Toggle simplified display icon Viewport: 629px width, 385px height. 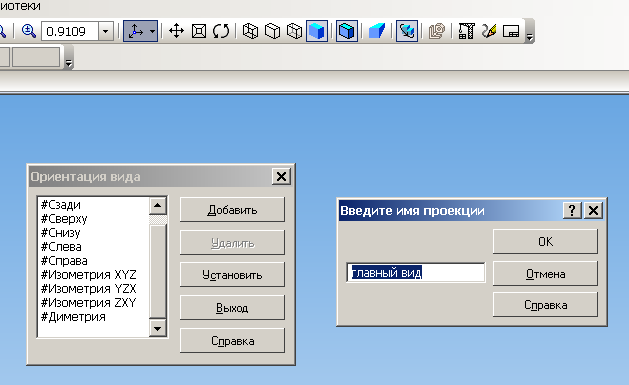click(x=407, y=31)
